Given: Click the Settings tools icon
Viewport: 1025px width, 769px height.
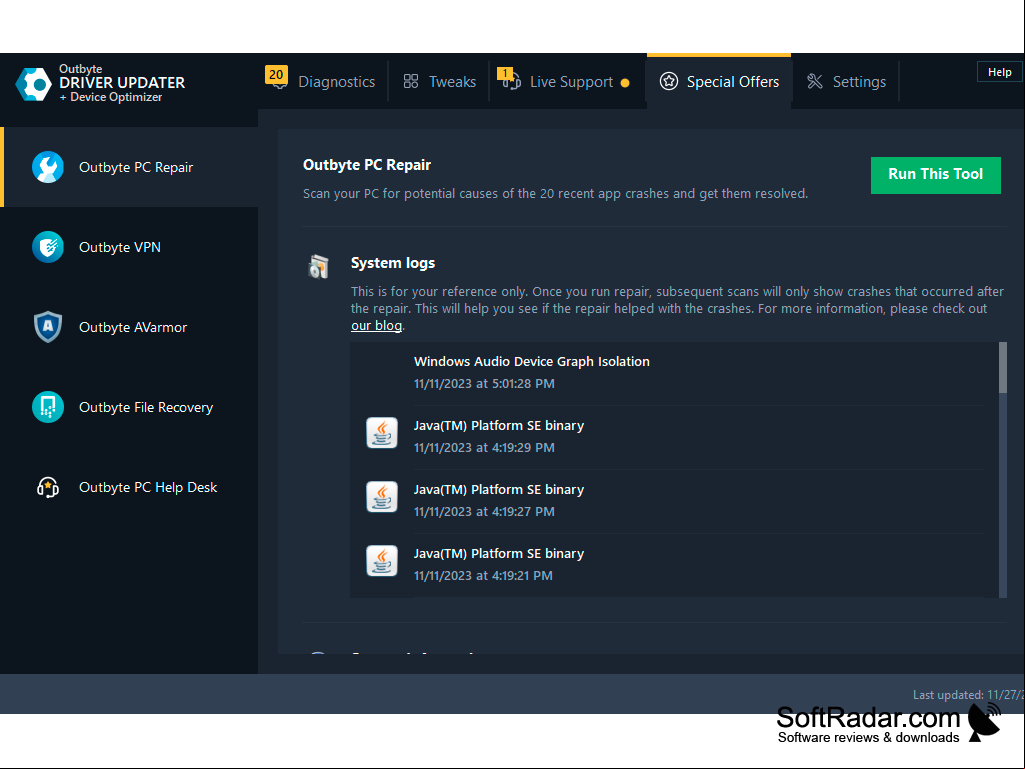Looking at the screenshot, I should tap(815, 82).
